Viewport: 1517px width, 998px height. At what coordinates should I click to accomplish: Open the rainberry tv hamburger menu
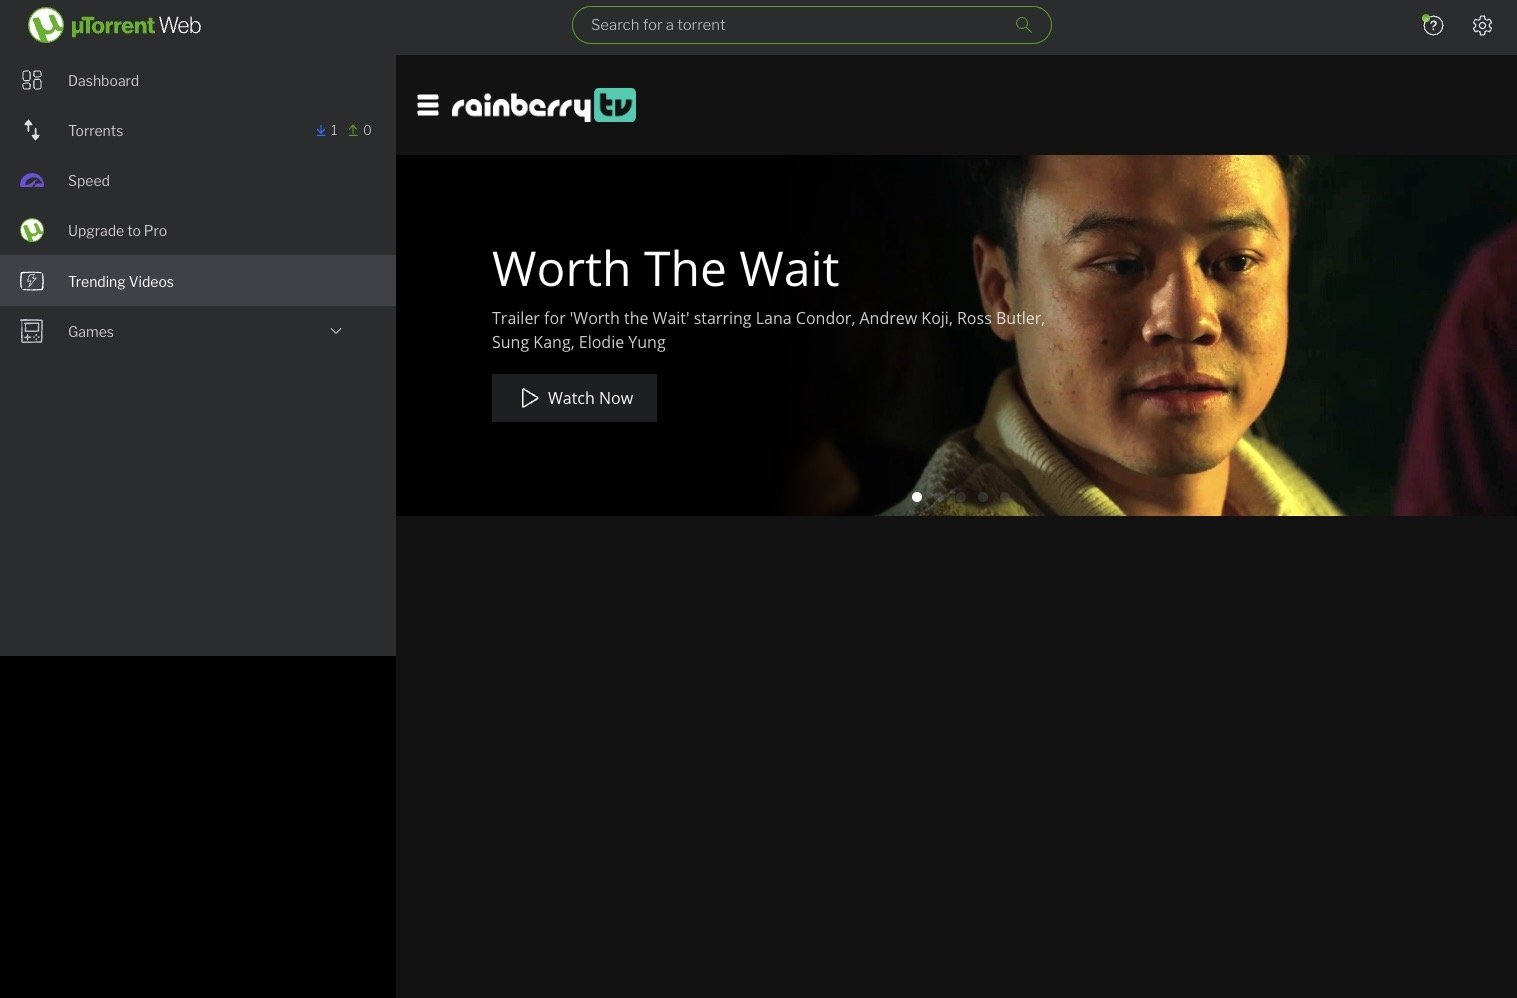click(428, 105)
